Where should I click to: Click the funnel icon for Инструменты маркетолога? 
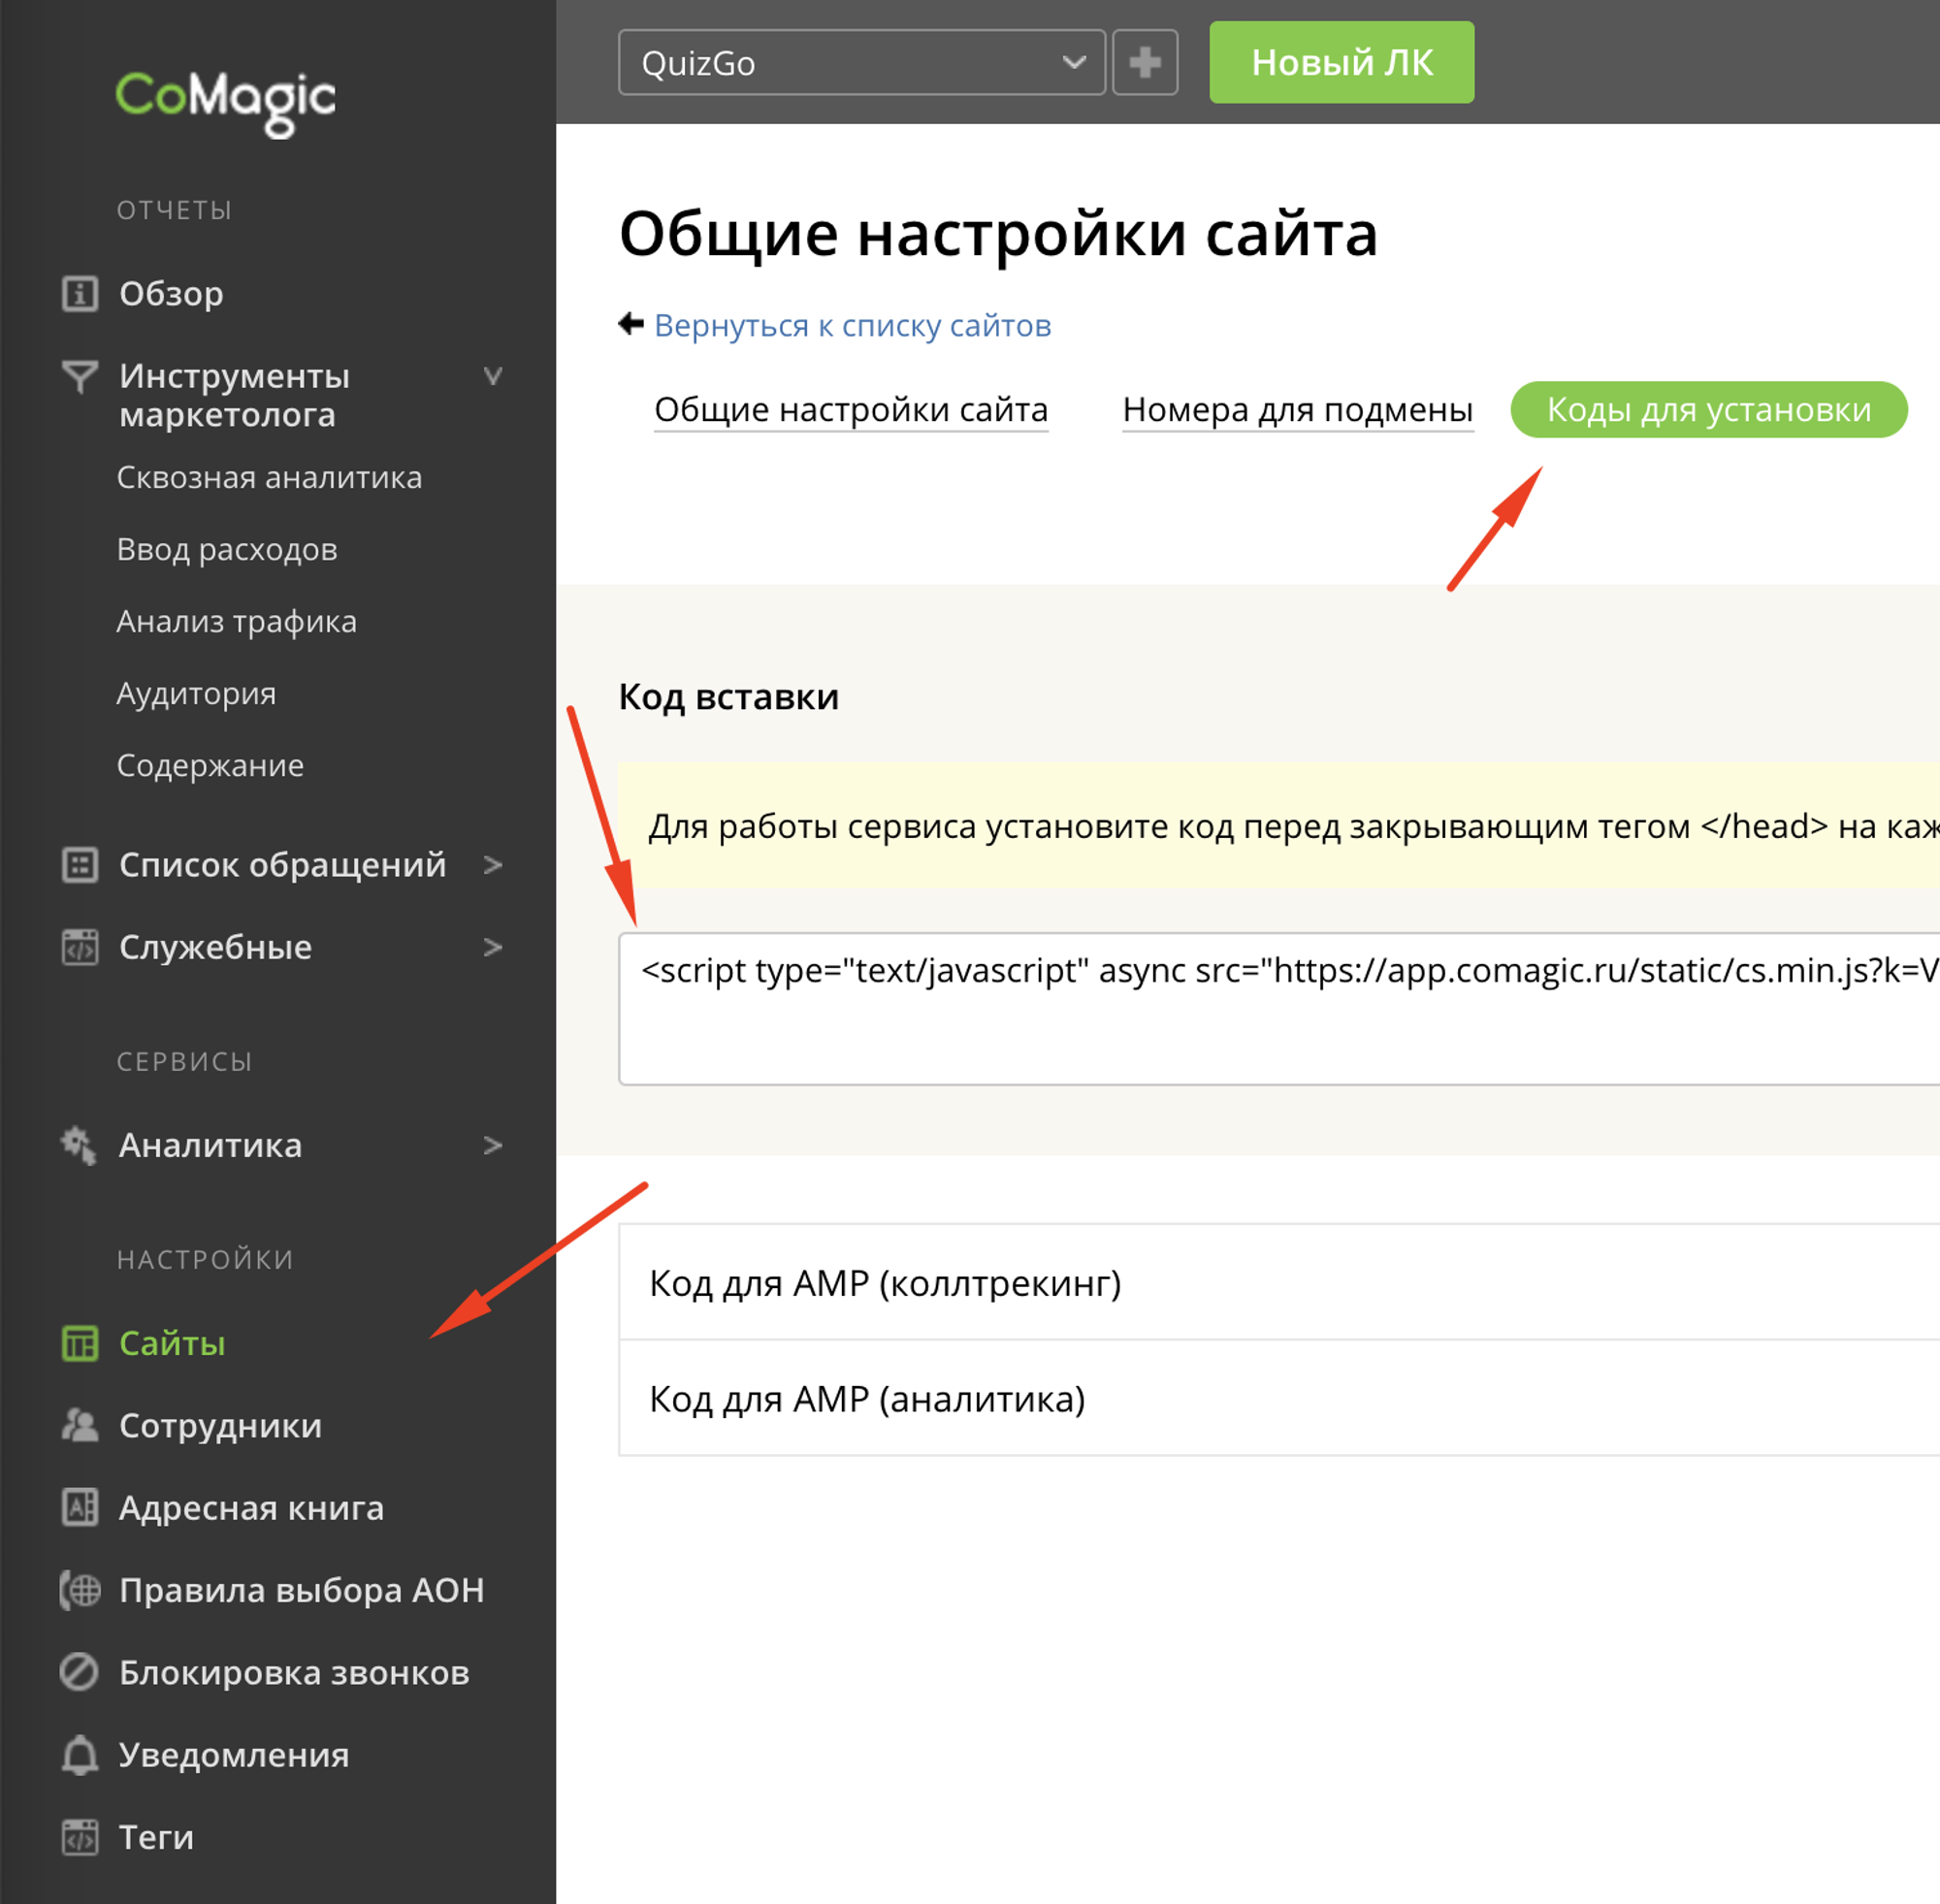80,376
